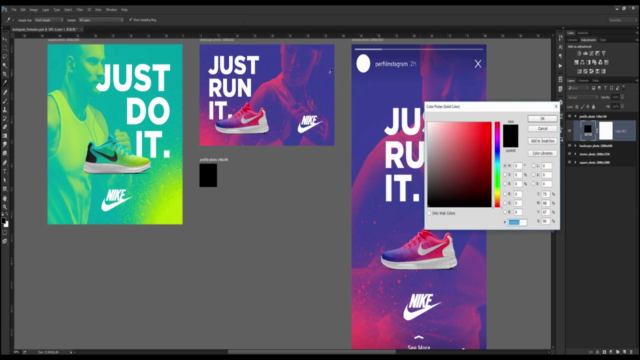Screen dimensions: 640x360
Task: Open the Sample All Layers dropdown
Action: coord(101,20)
